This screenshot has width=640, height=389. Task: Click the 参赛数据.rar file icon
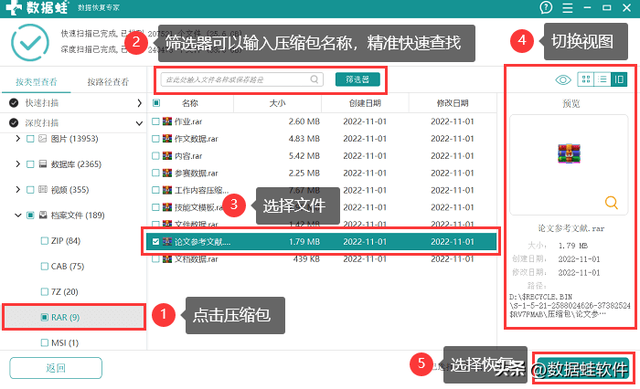(x=167, y=173)
